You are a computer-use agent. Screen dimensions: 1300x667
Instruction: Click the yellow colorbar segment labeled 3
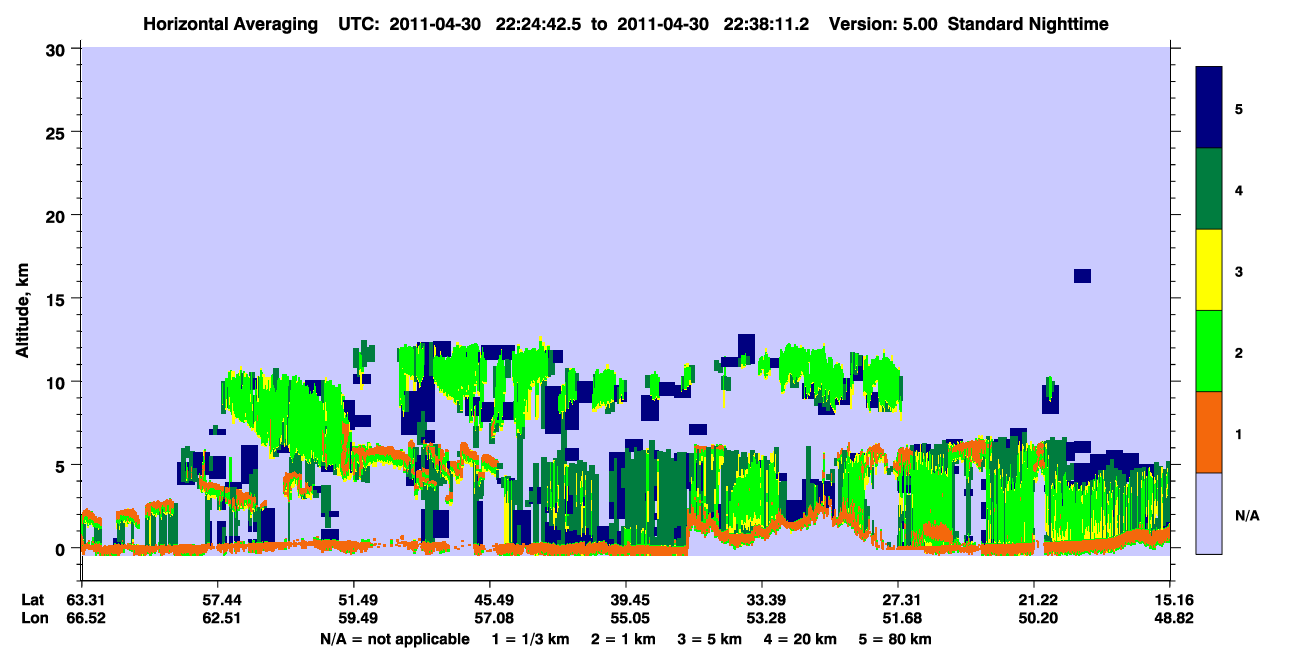[x=1209, y=270]
